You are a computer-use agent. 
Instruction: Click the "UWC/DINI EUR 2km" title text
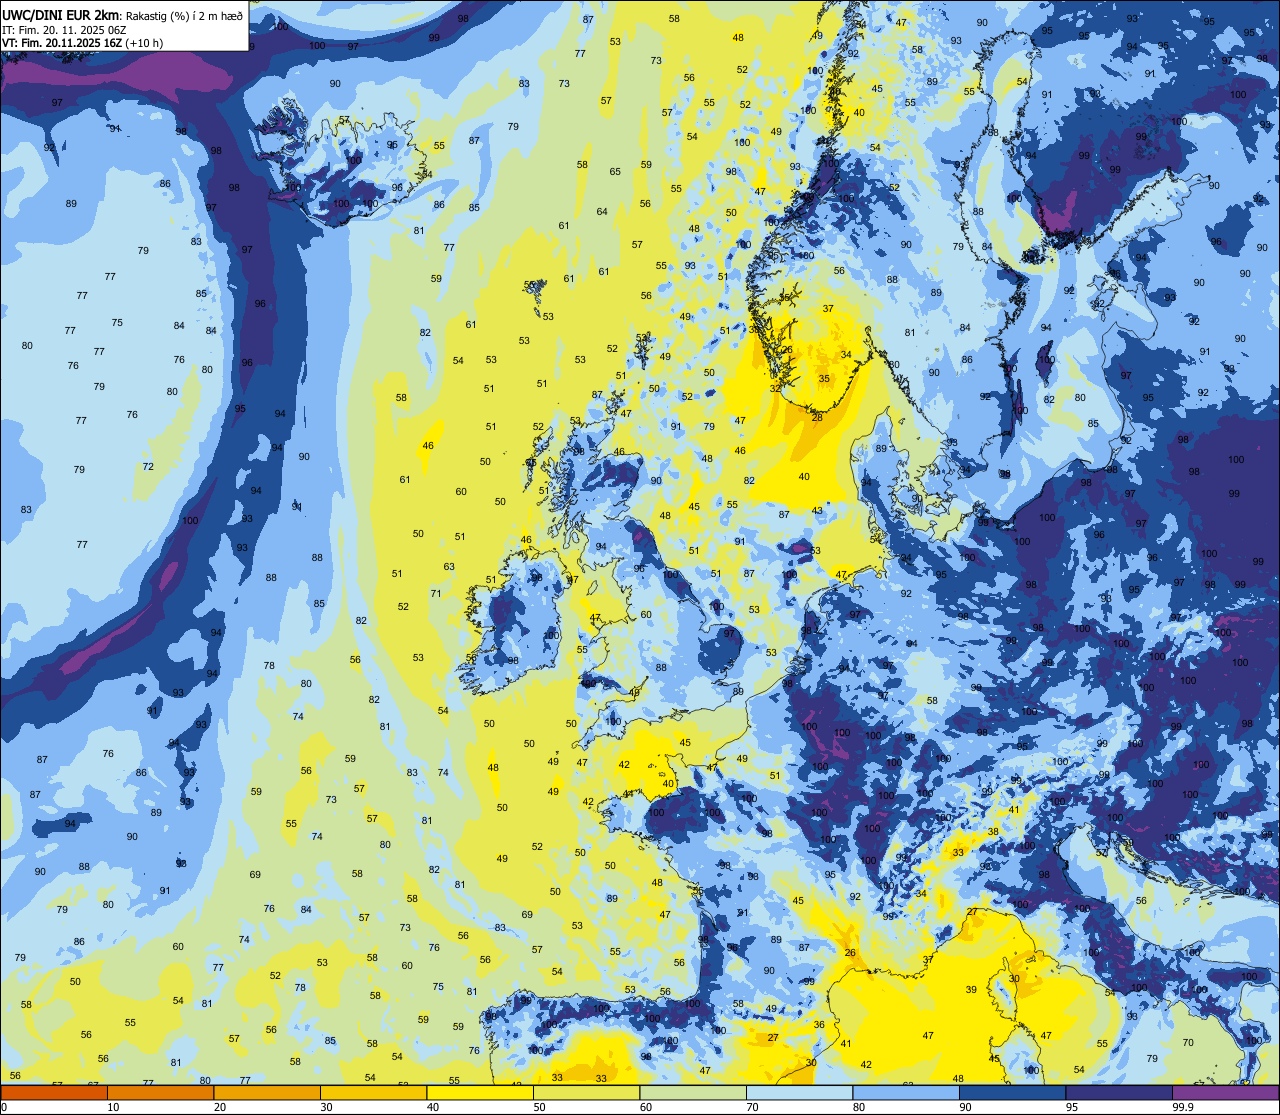tap(59, 14)
